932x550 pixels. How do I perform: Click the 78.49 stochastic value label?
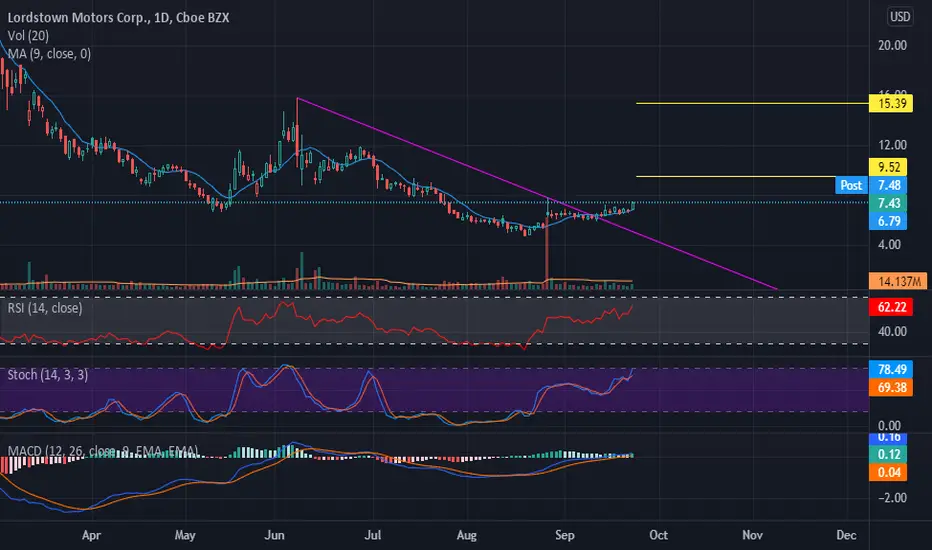coord(891,369)
